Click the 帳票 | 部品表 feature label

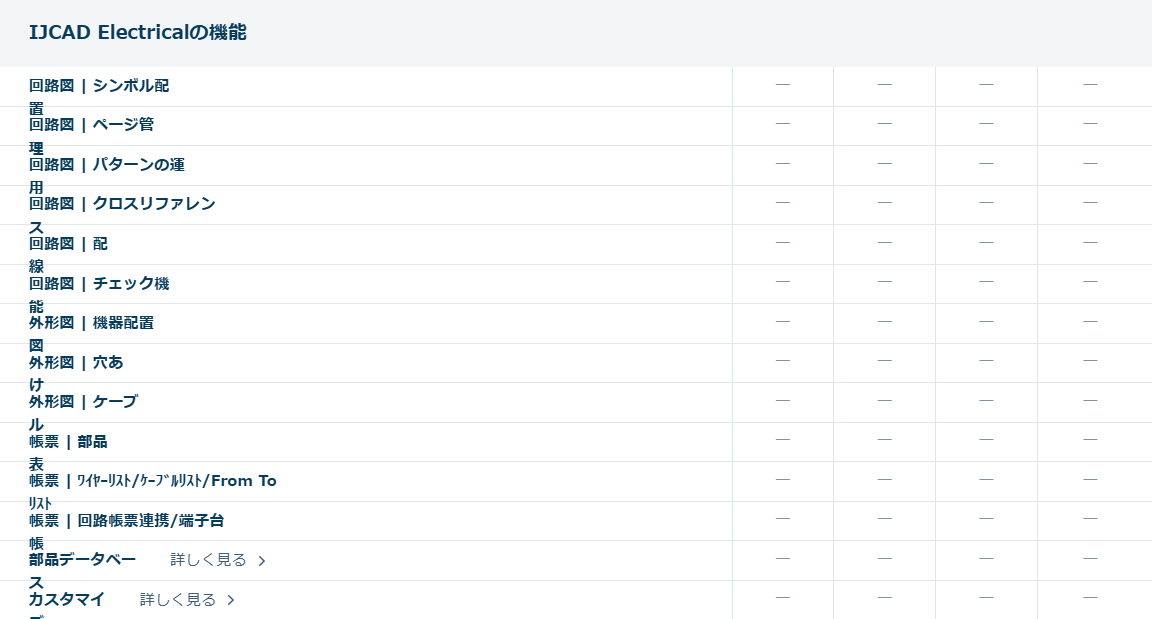[68, 442]
